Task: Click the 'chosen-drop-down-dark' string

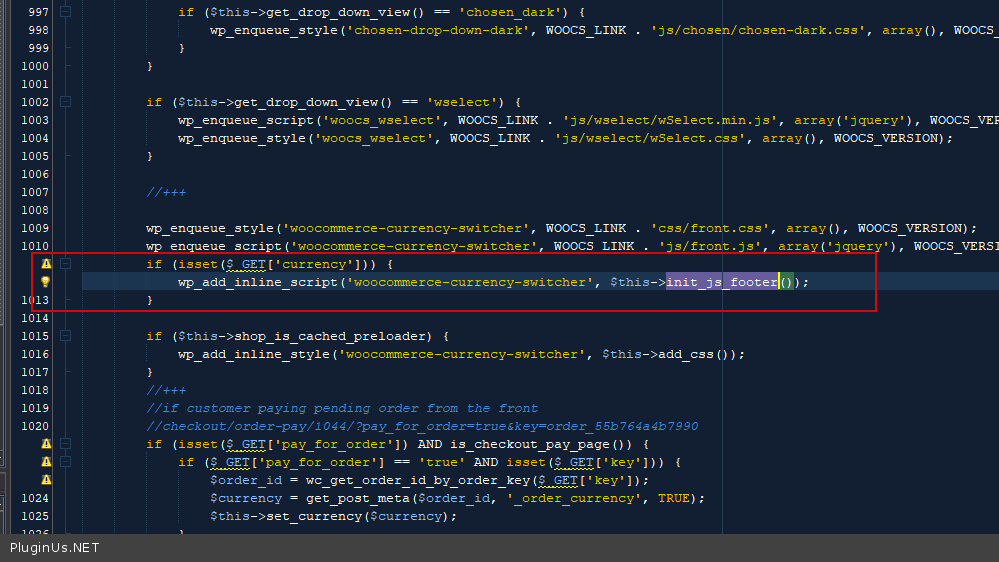Action: point(438,30)
